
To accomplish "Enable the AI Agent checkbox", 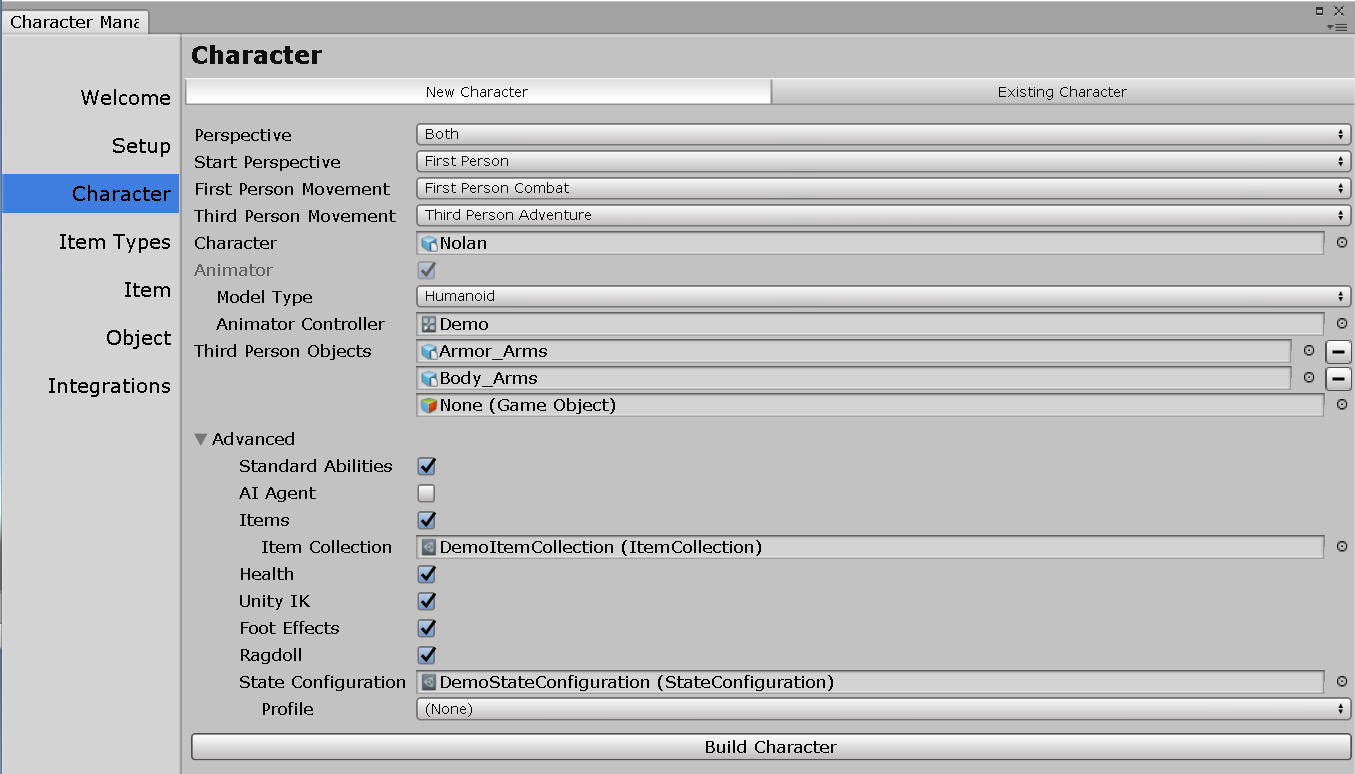I will coord(426,493).
